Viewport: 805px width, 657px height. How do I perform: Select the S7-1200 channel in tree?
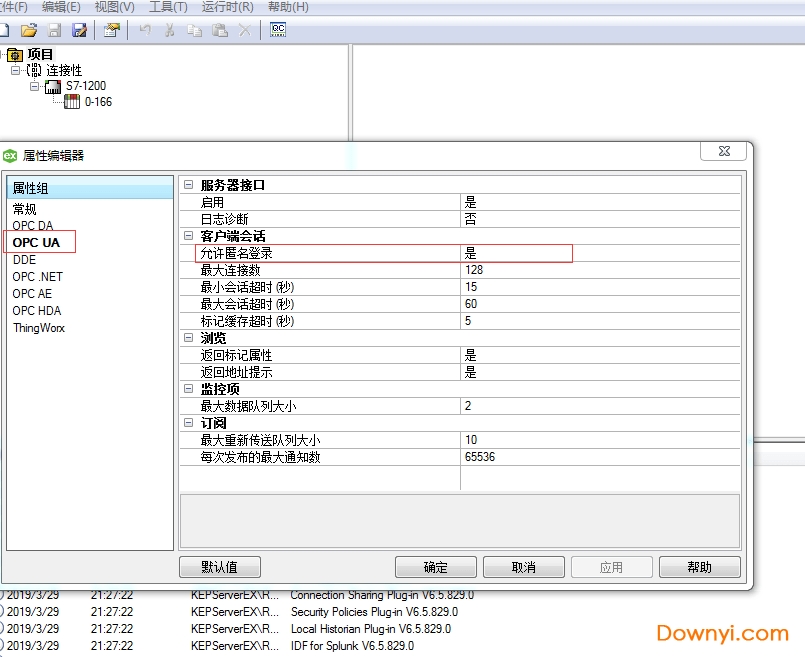[85, 86]
